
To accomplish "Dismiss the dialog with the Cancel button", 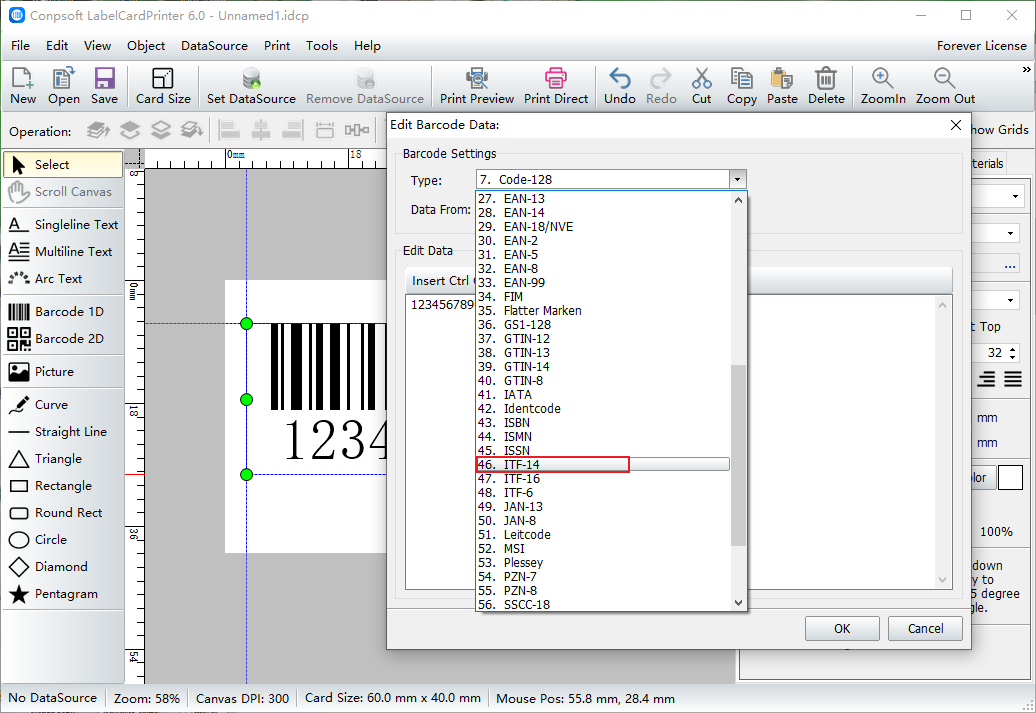I will point(925,628).
